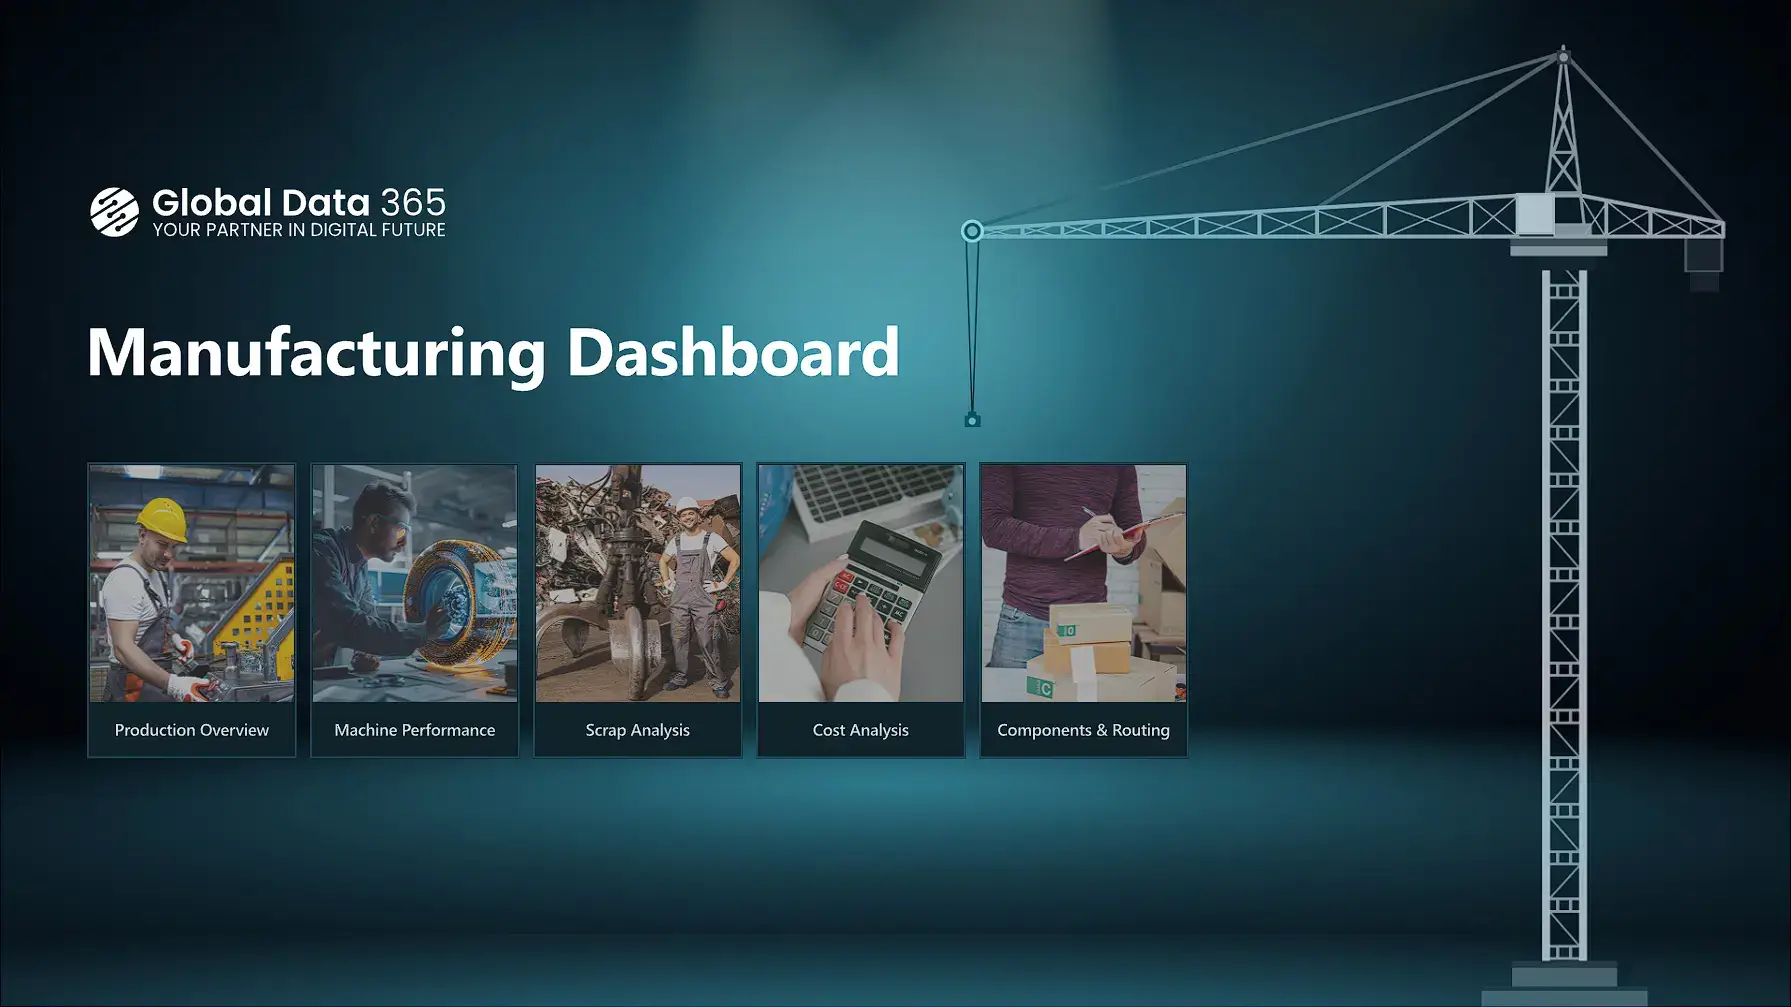This screenshot has width=1791, height=1007.
Task: Click the 'Your Partner in Digital Future' tagline
Action: coord(298,230)
